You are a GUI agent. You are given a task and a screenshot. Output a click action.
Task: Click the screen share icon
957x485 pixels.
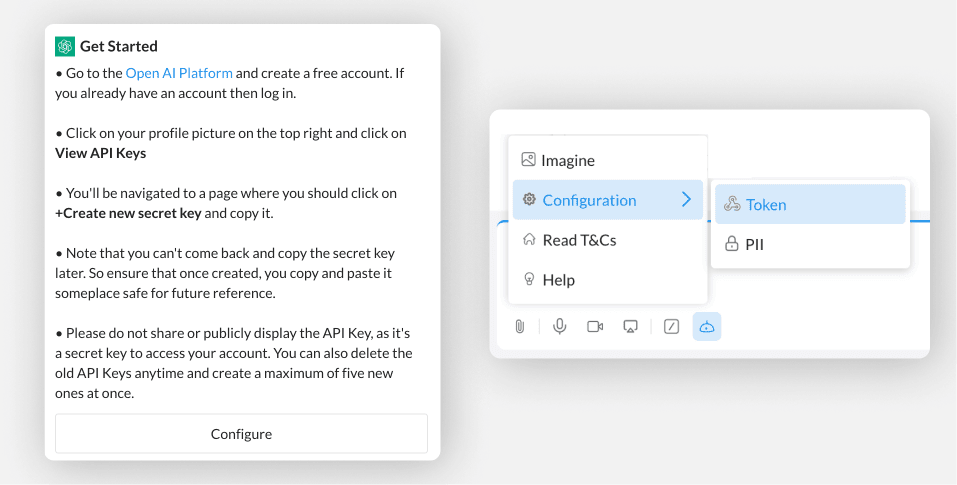coord(630,326)
